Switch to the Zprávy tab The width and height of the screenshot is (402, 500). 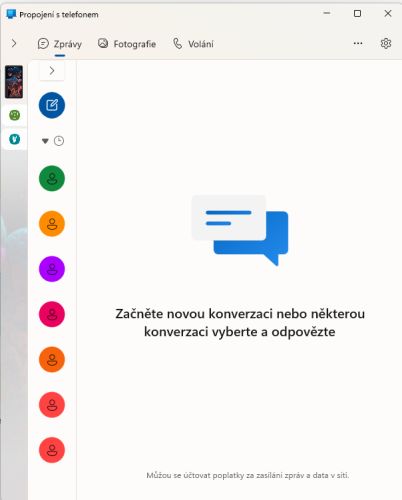tap(60, 44)
